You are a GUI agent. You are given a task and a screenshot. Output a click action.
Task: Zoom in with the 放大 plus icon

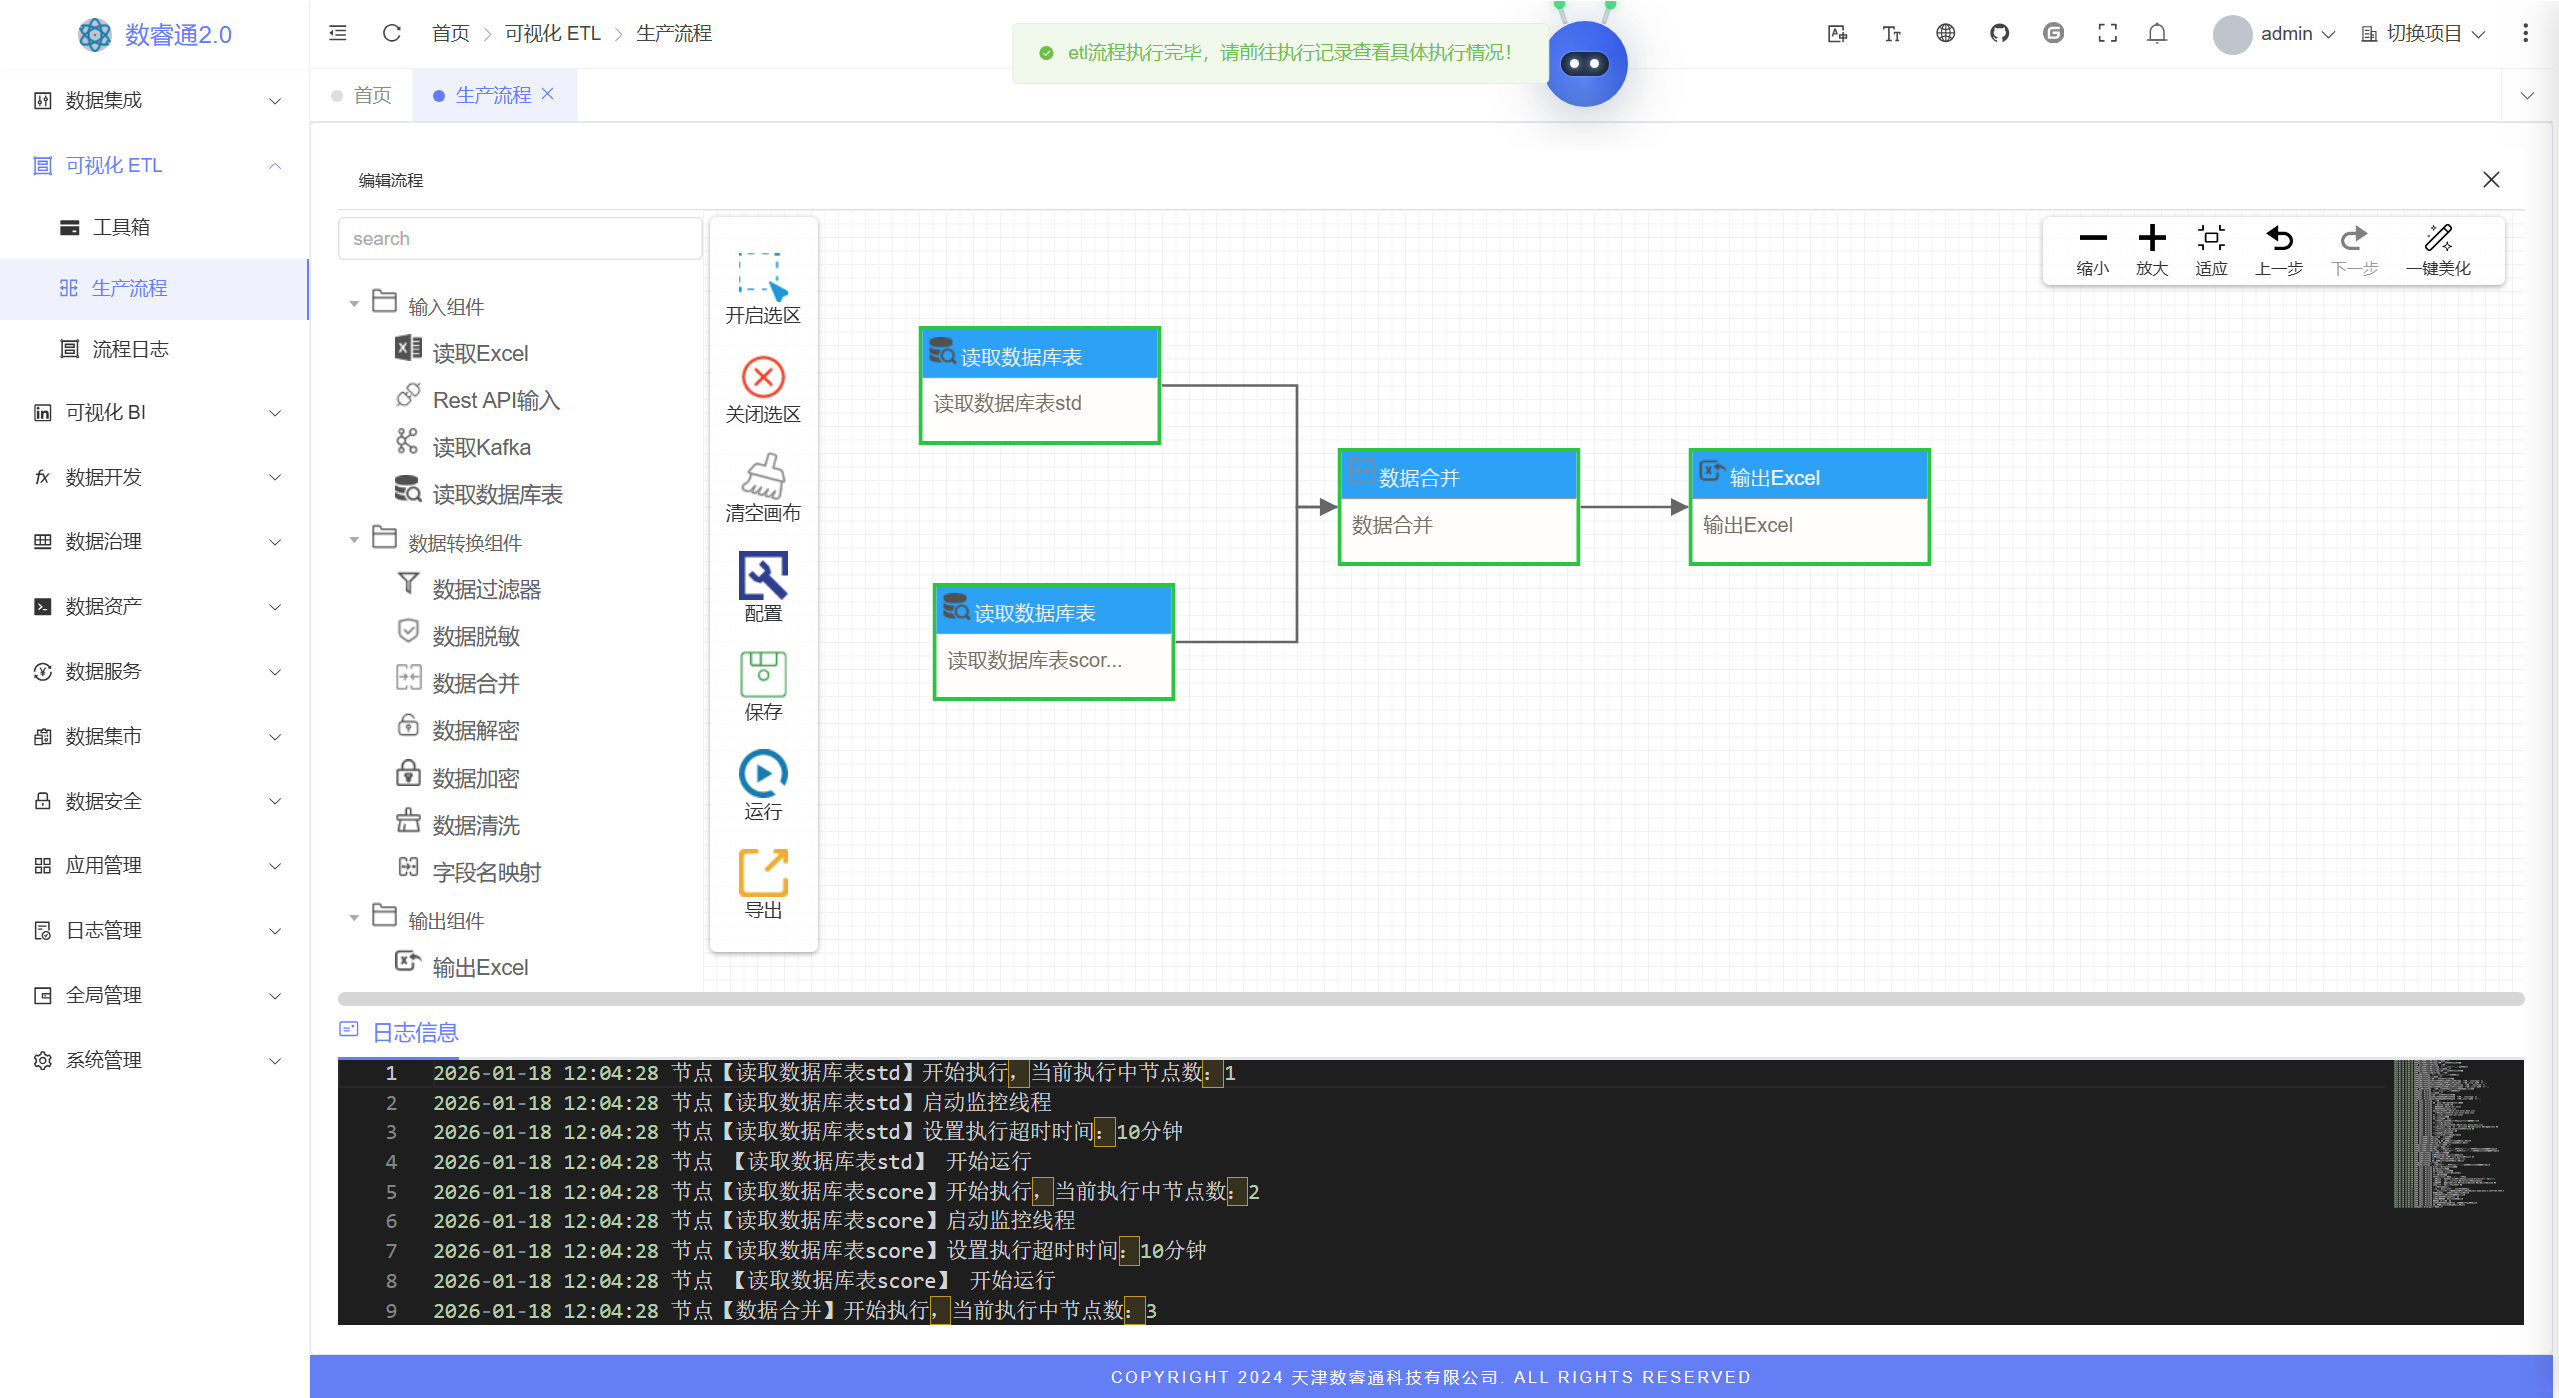tap(2151, 239)
